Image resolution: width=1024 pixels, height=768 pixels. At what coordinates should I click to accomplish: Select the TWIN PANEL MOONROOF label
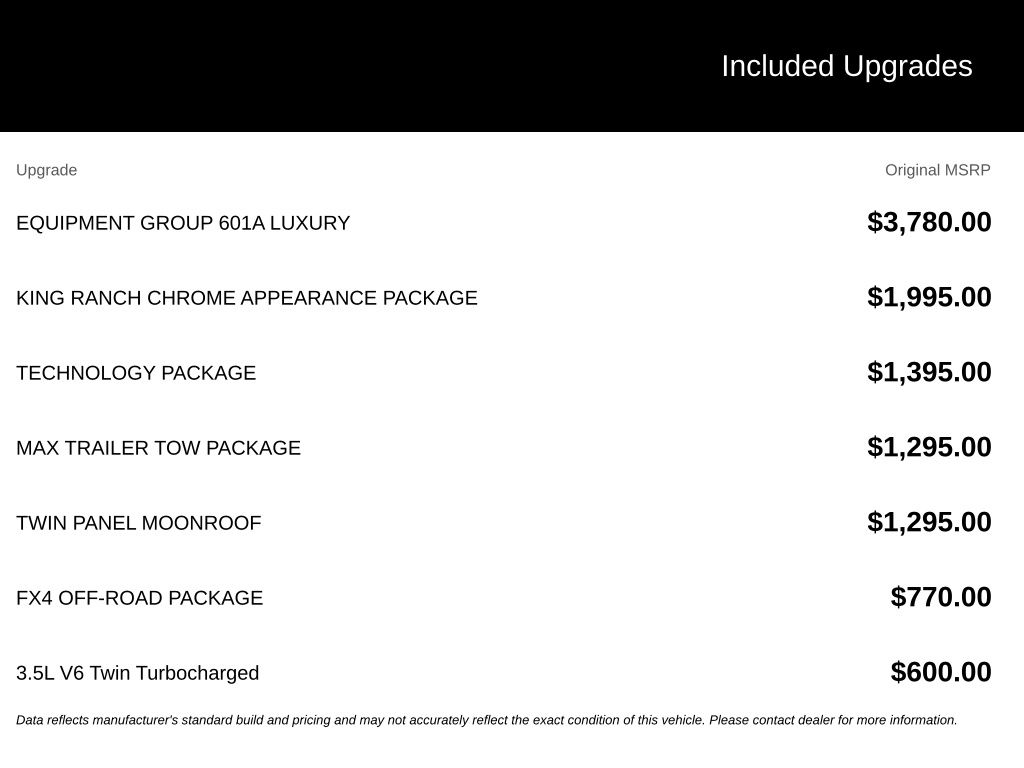click(138, 523)
